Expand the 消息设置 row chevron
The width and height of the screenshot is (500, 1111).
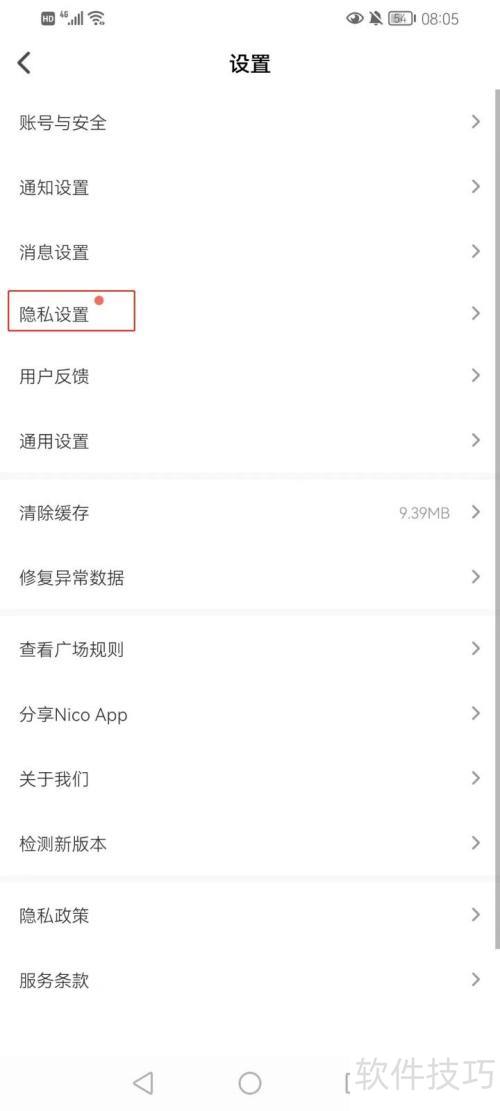tap(476, 252)
